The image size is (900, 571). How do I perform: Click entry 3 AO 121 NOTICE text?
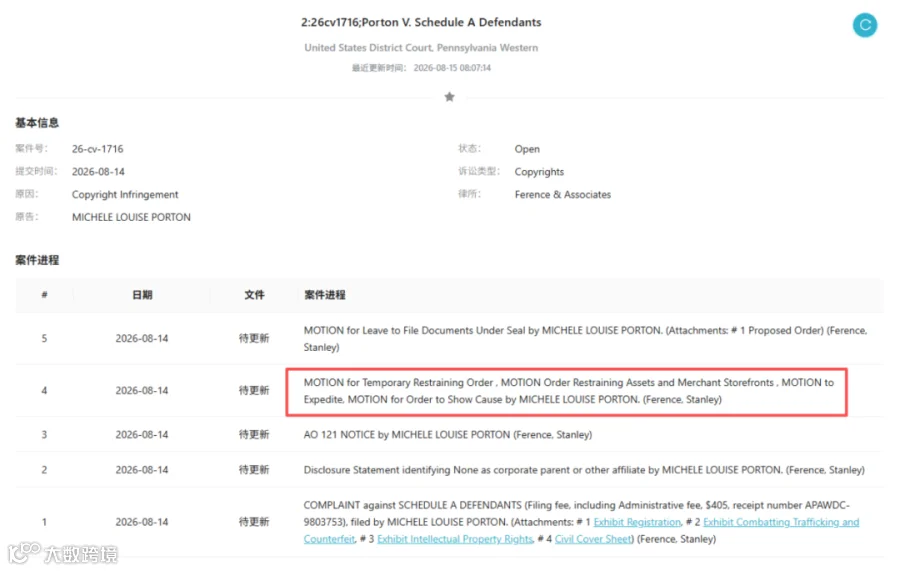pyautogui.click(x=448, y=435)
